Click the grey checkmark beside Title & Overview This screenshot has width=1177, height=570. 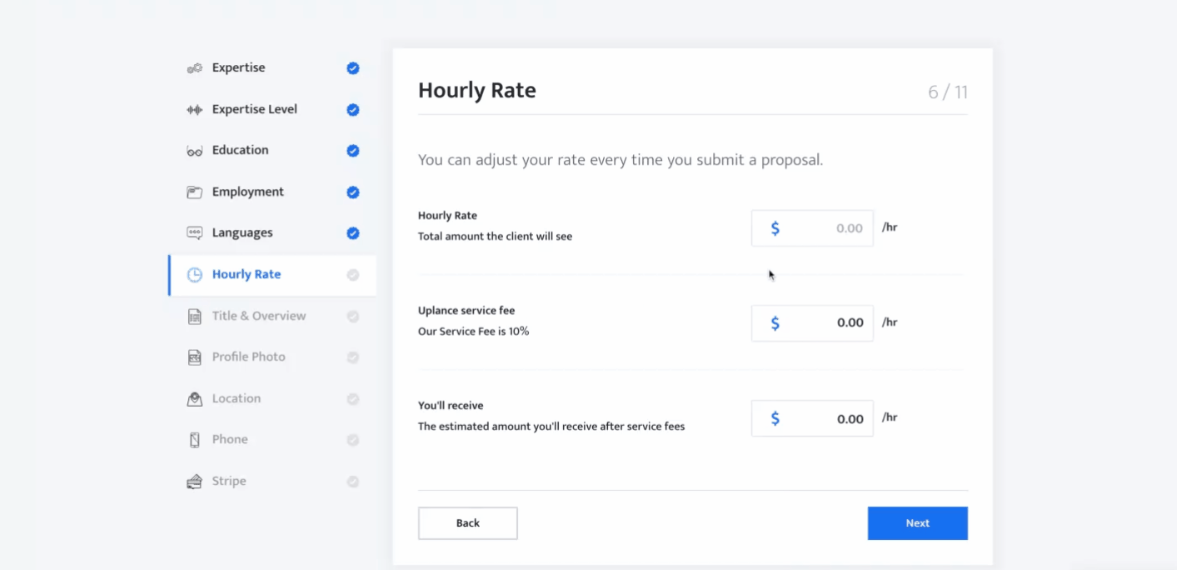tap(353, 316)
